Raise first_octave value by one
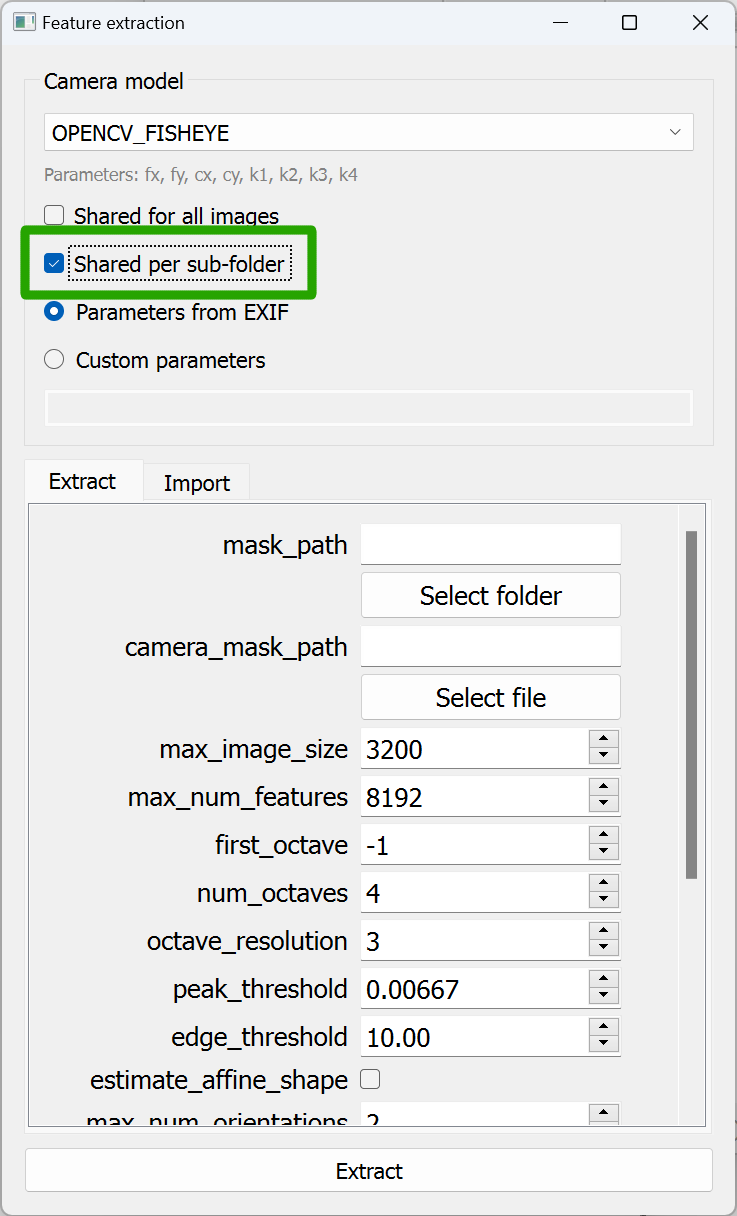 click(x=604, y=837)
